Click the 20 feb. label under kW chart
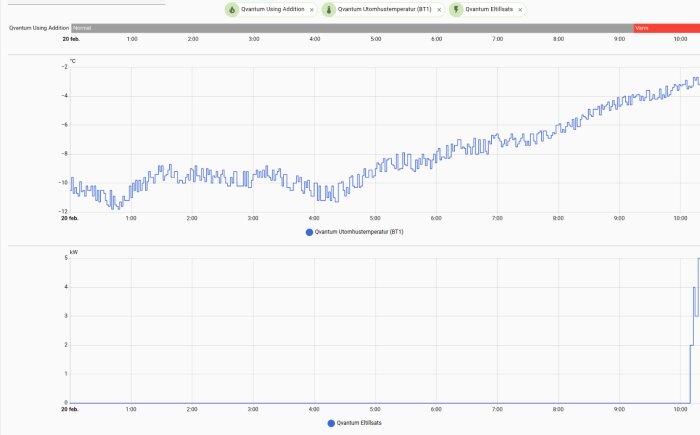 70,410
